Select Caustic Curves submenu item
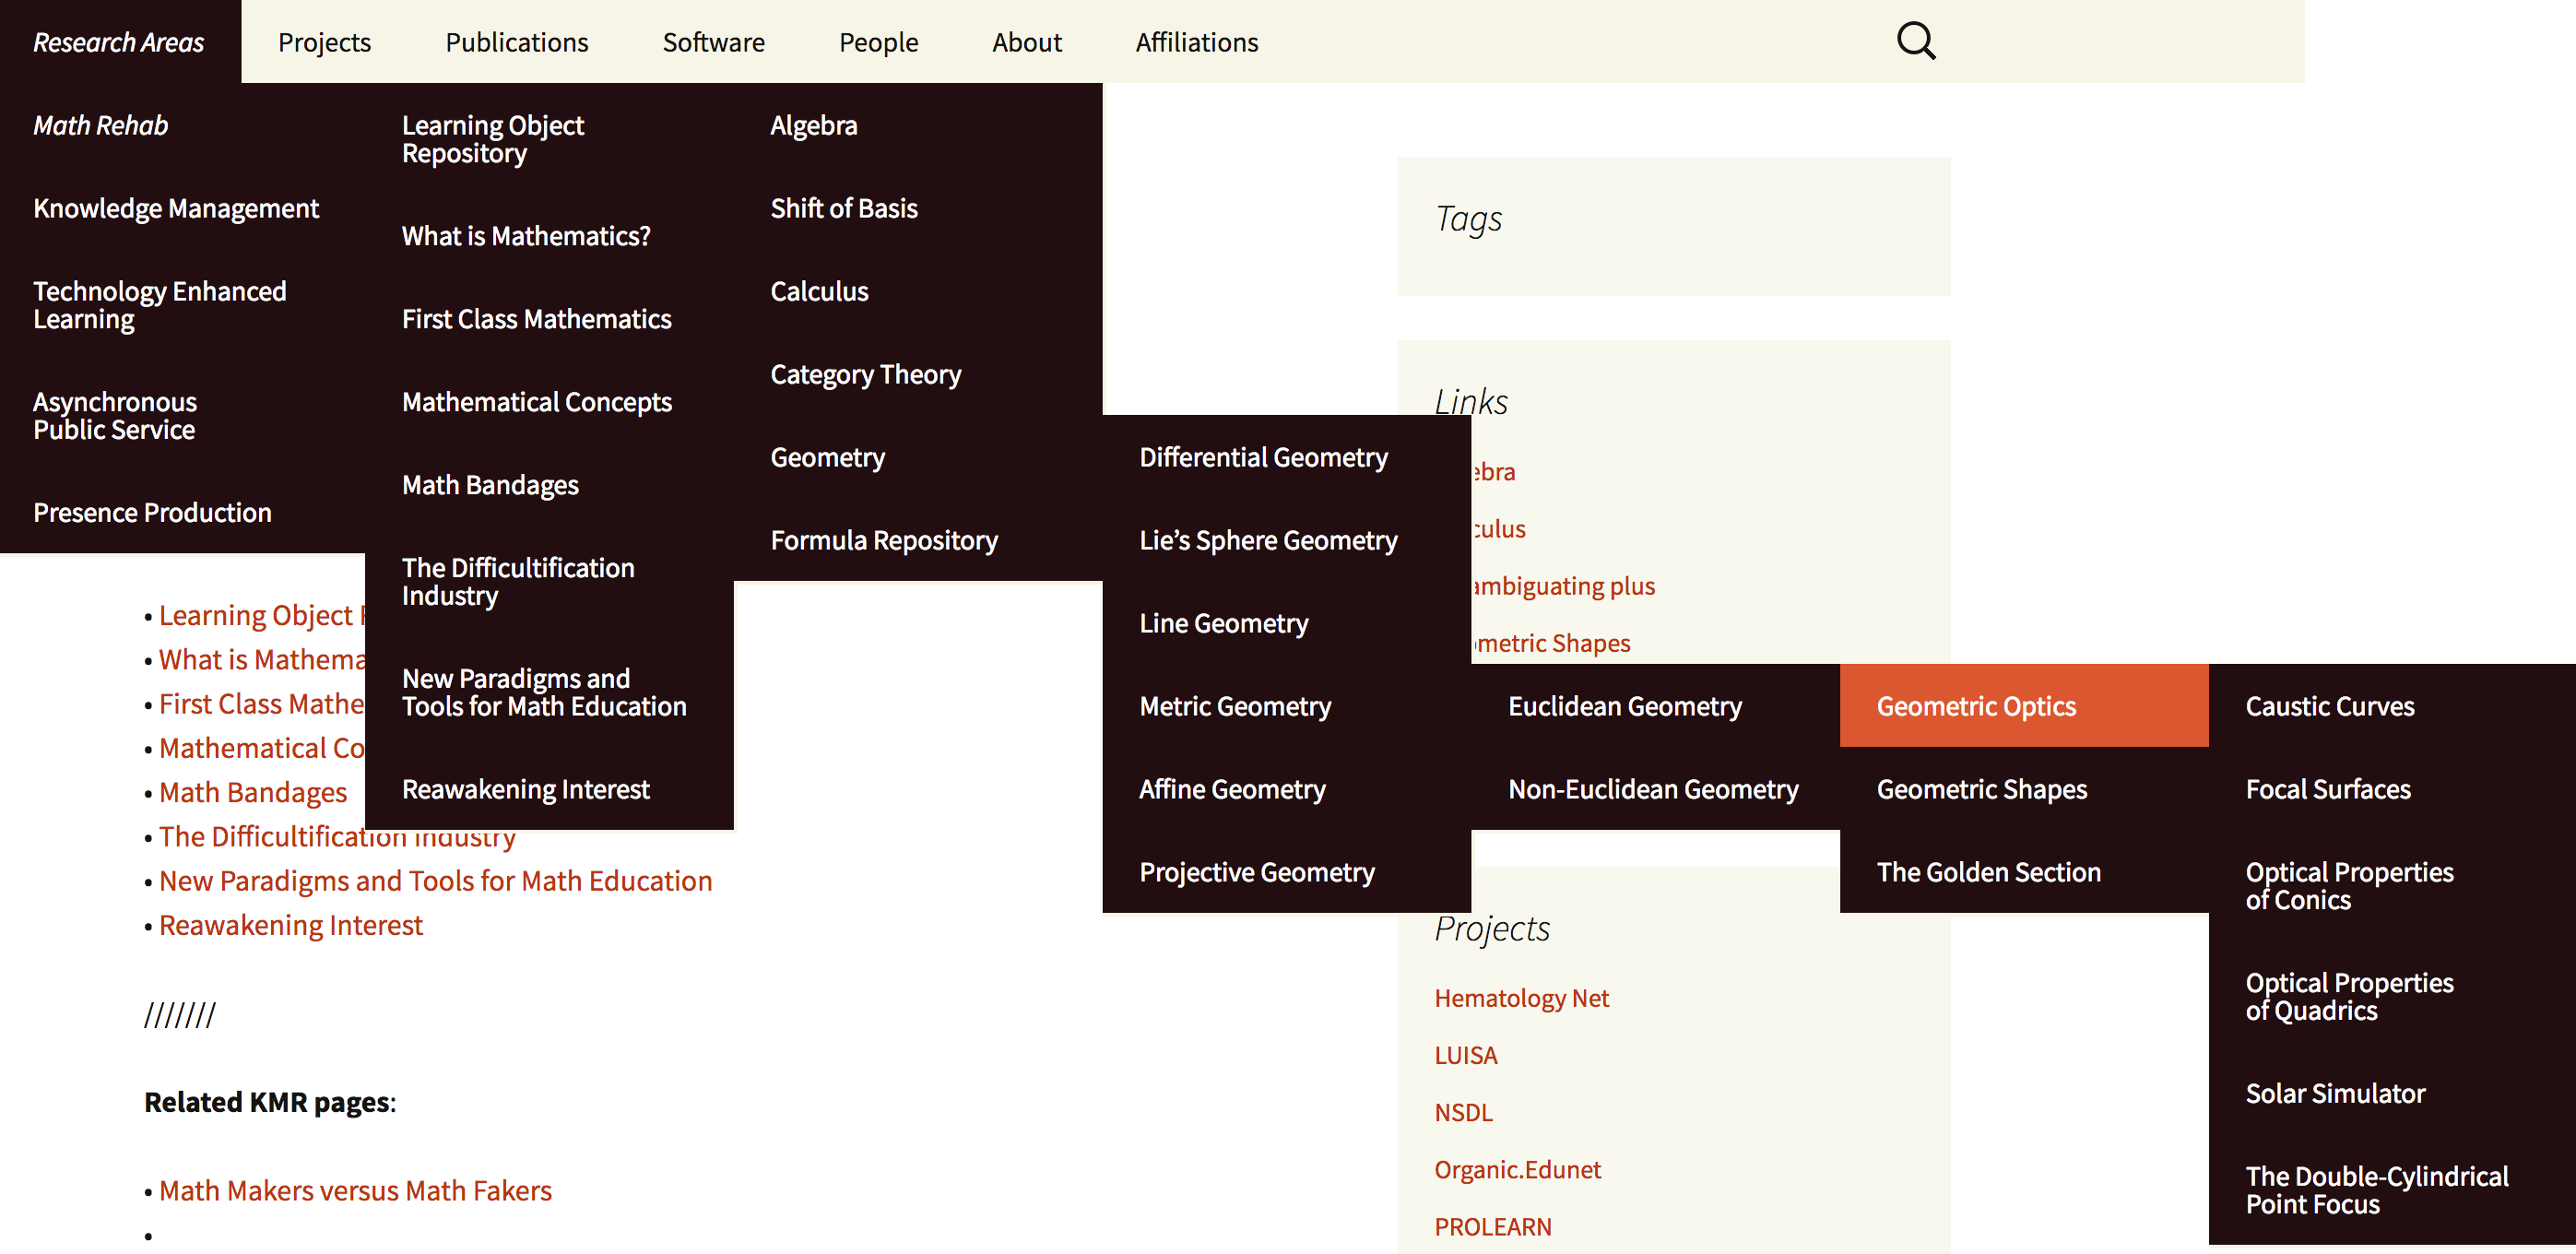 pos(2329,706)
